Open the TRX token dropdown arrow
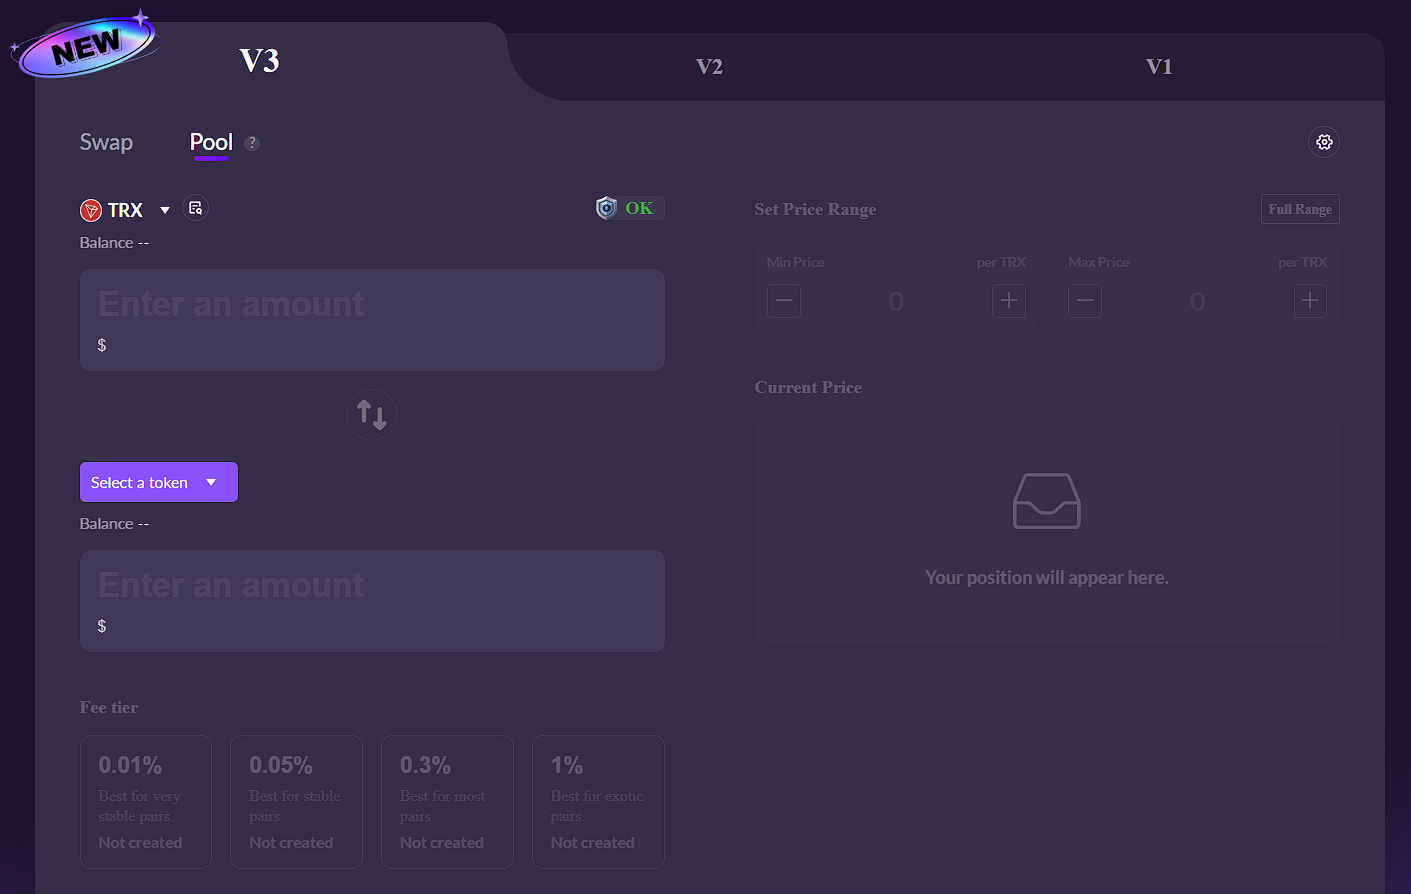1411x894 pixels. coord(165,210)
